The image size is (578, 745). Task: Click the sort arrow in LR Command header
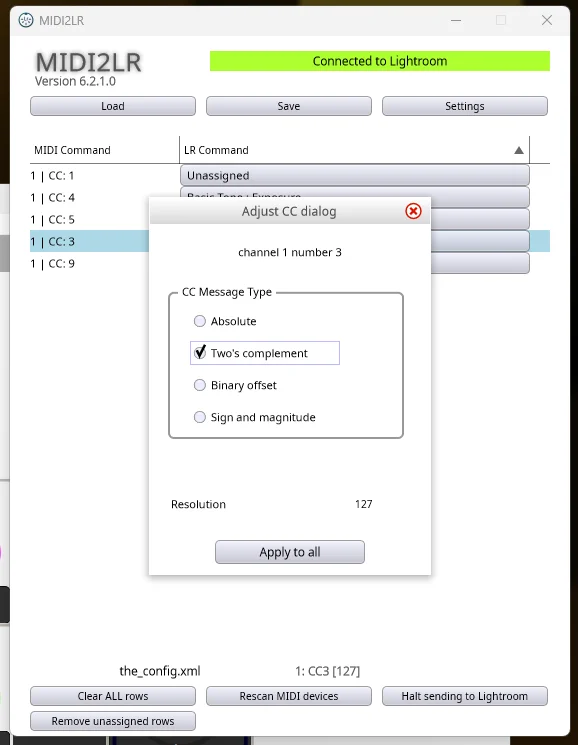(519, 150)
